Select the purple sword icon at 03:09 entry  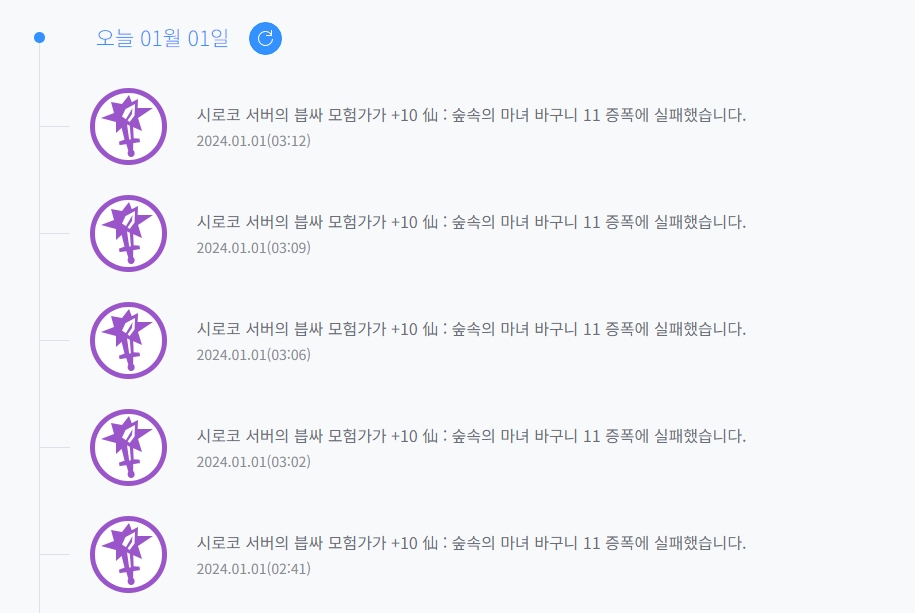tap(128, 233)
